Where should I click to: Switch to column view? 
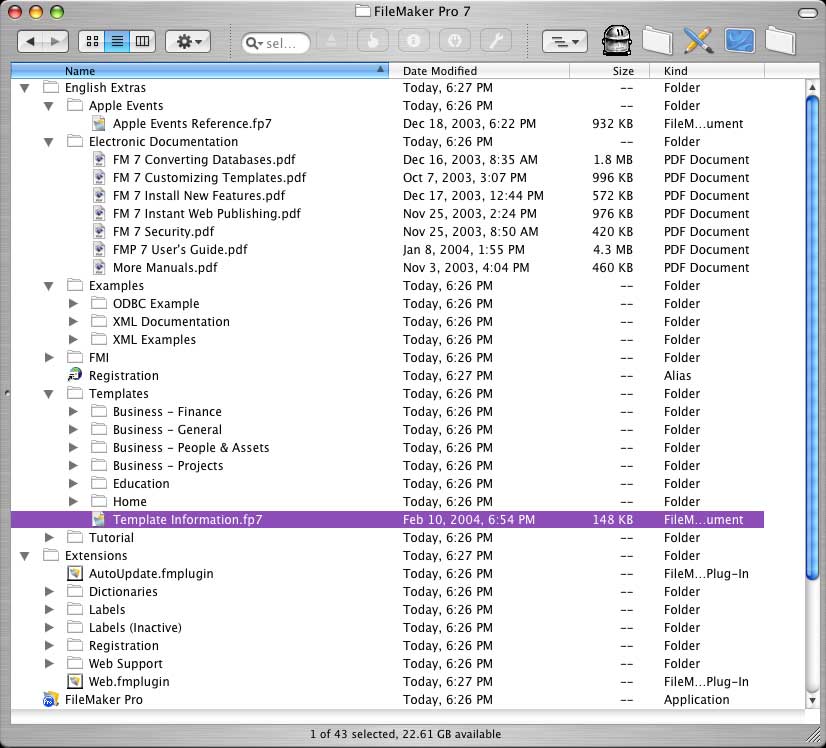pos(142,41)
